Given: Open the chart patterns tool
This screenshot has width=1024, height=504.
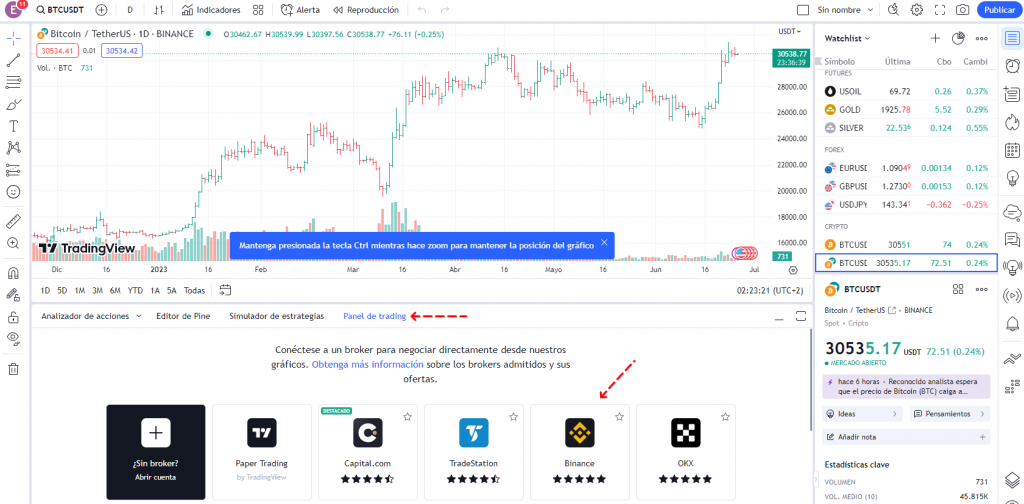Looking at the screenshot, I should tap(14, 148).
